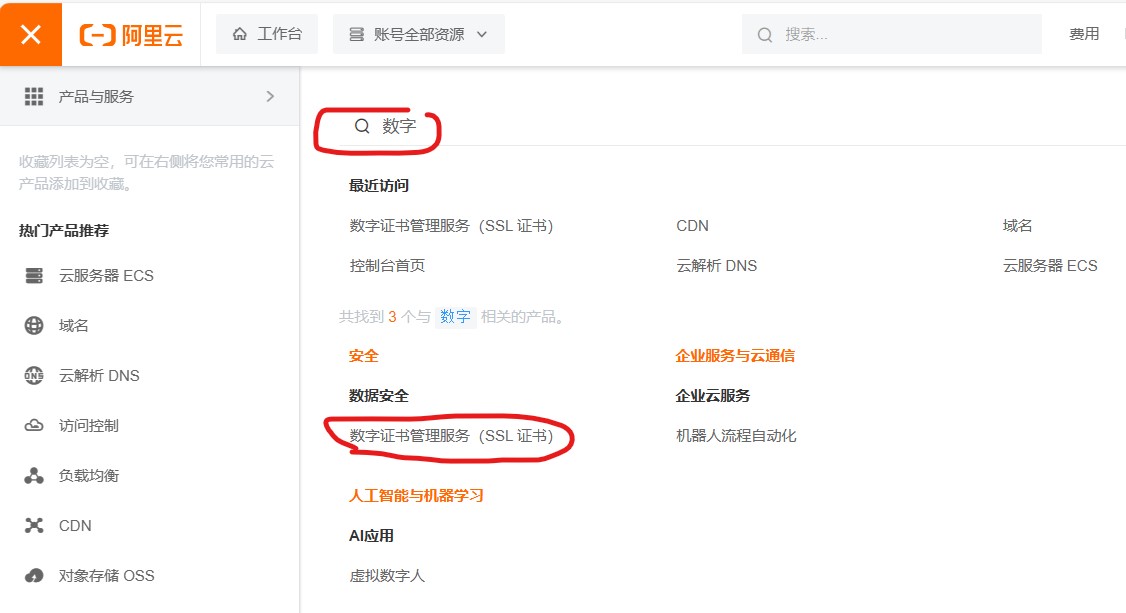Open recent 数字证书管理服务 (SSL 证书) link
The height and width of the screenshot is (613, 1126).
[452, 226]
